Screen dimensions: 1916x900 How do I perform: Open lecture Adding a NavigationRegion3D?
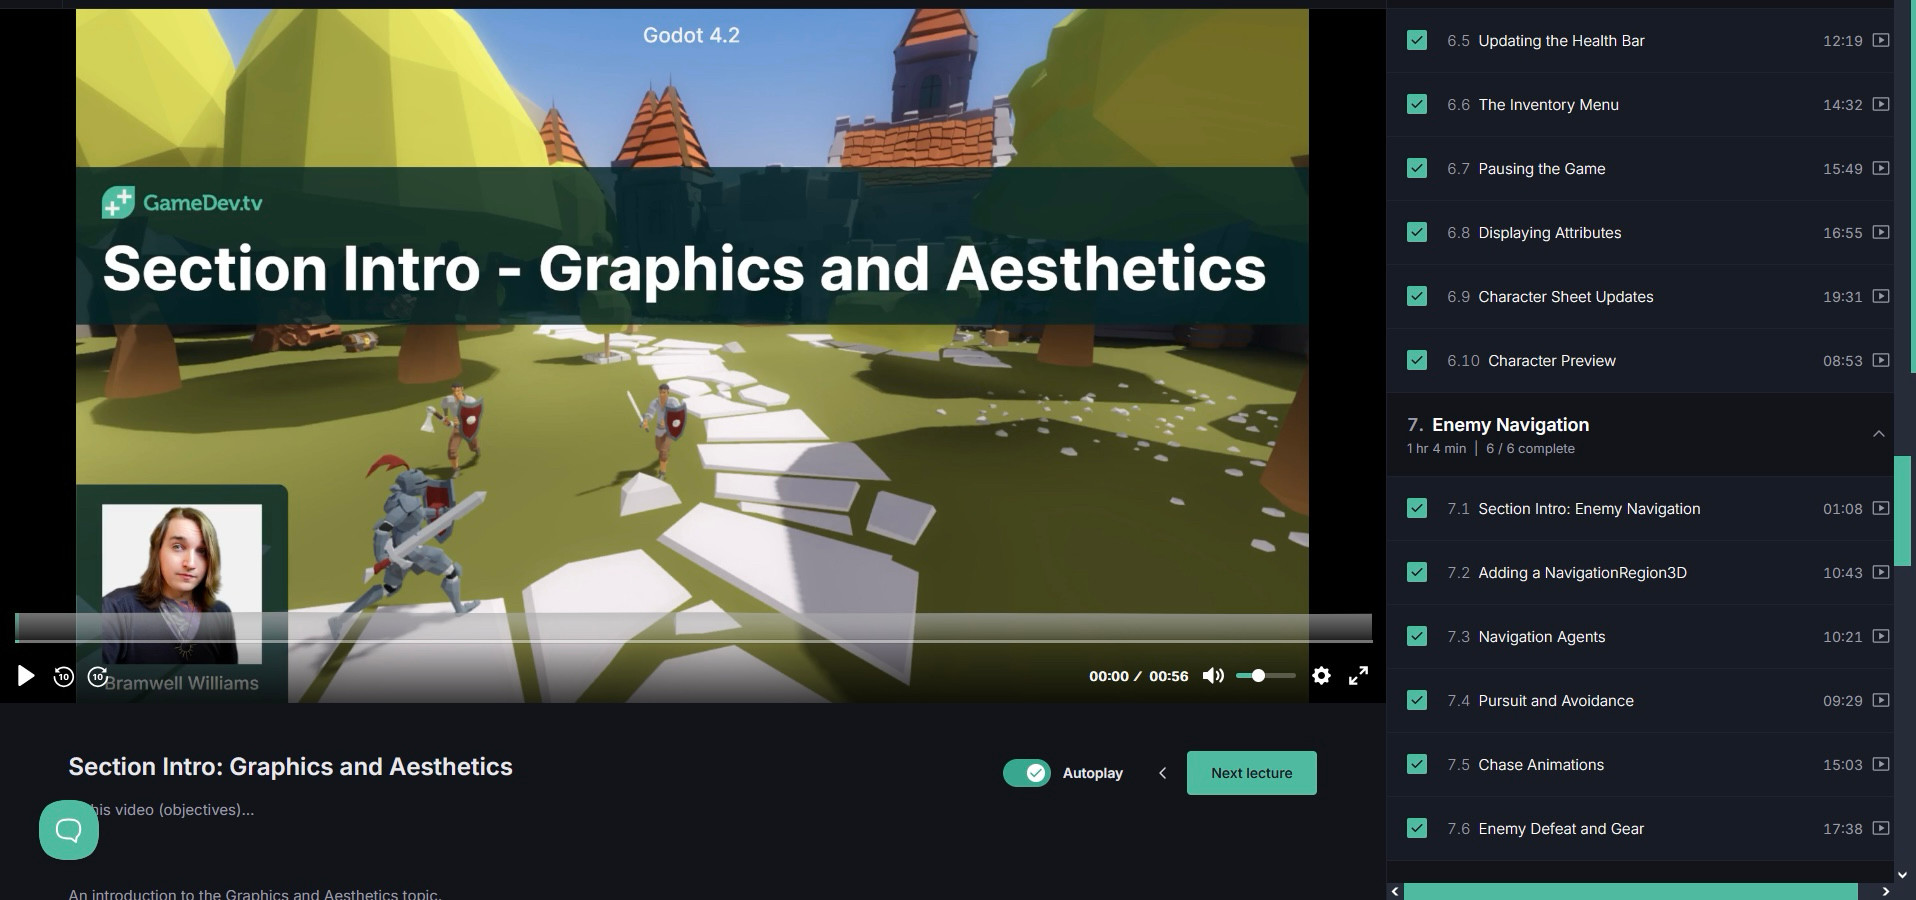[x=1582, y=573]
